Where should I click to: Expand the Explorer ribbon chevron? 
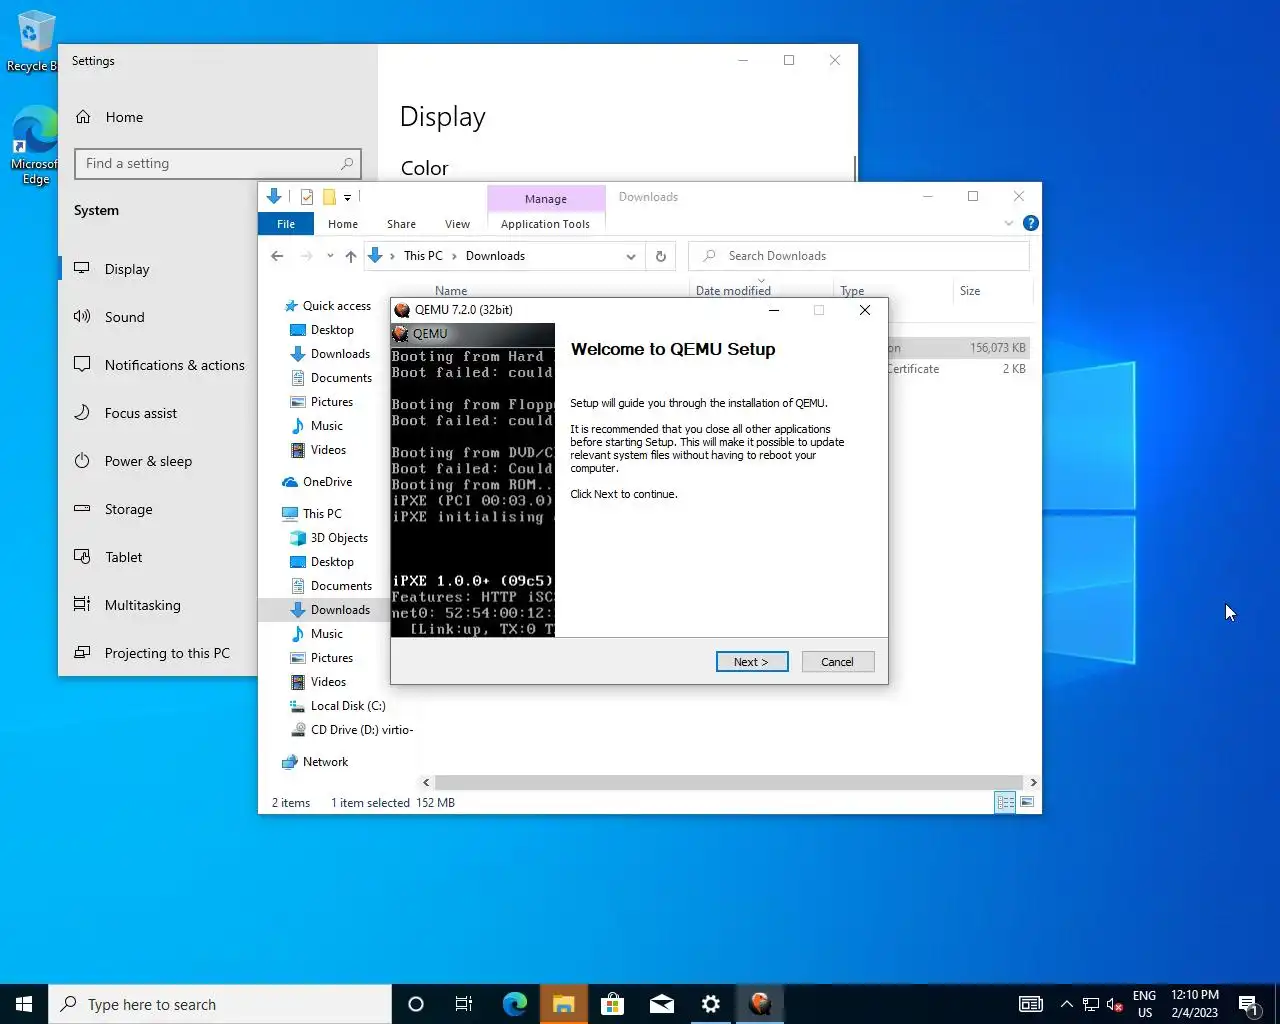click(1009, 223)
